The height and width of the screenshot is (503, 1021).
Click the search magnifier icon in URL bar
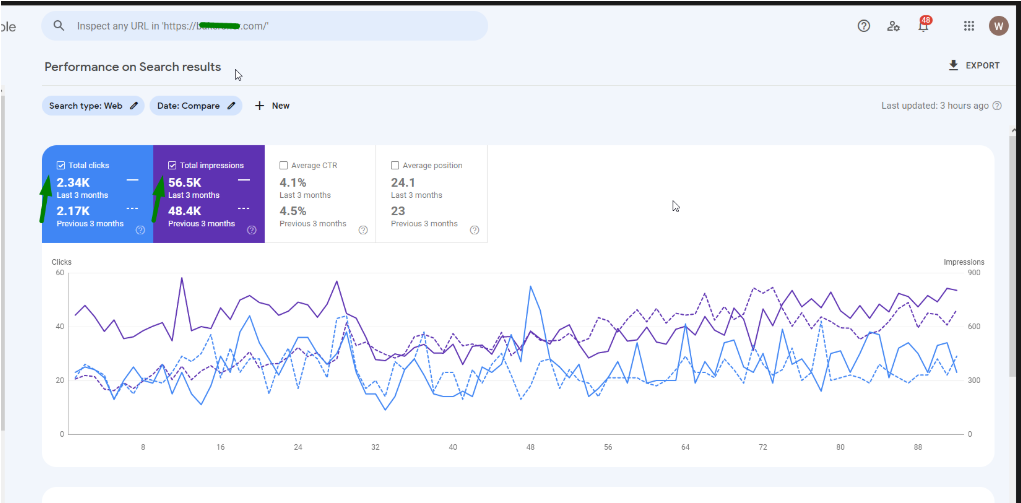point(59,26)
